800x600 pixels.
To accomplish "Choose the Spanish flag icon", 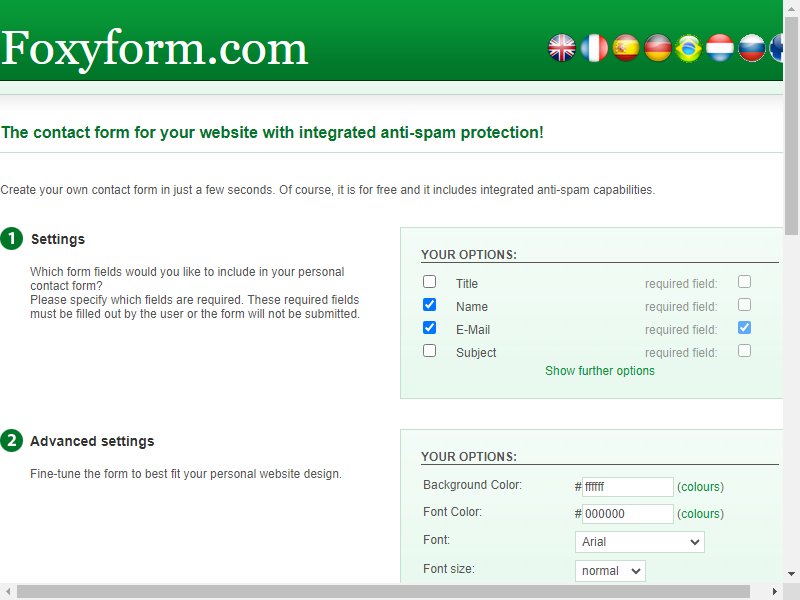I will point(626,48).
